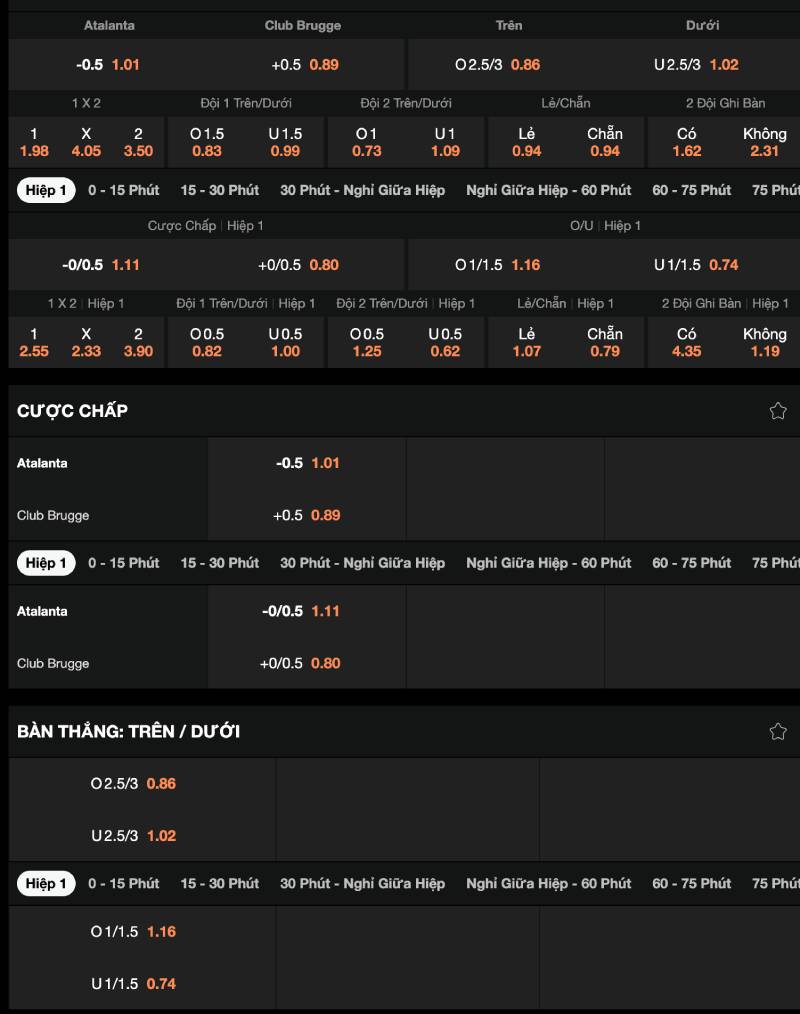The width and height of the screenshot is (800, 1014).
Task: Choose Đội 1 over 1.5 at 0.83
Action: (x=207, y=142)
